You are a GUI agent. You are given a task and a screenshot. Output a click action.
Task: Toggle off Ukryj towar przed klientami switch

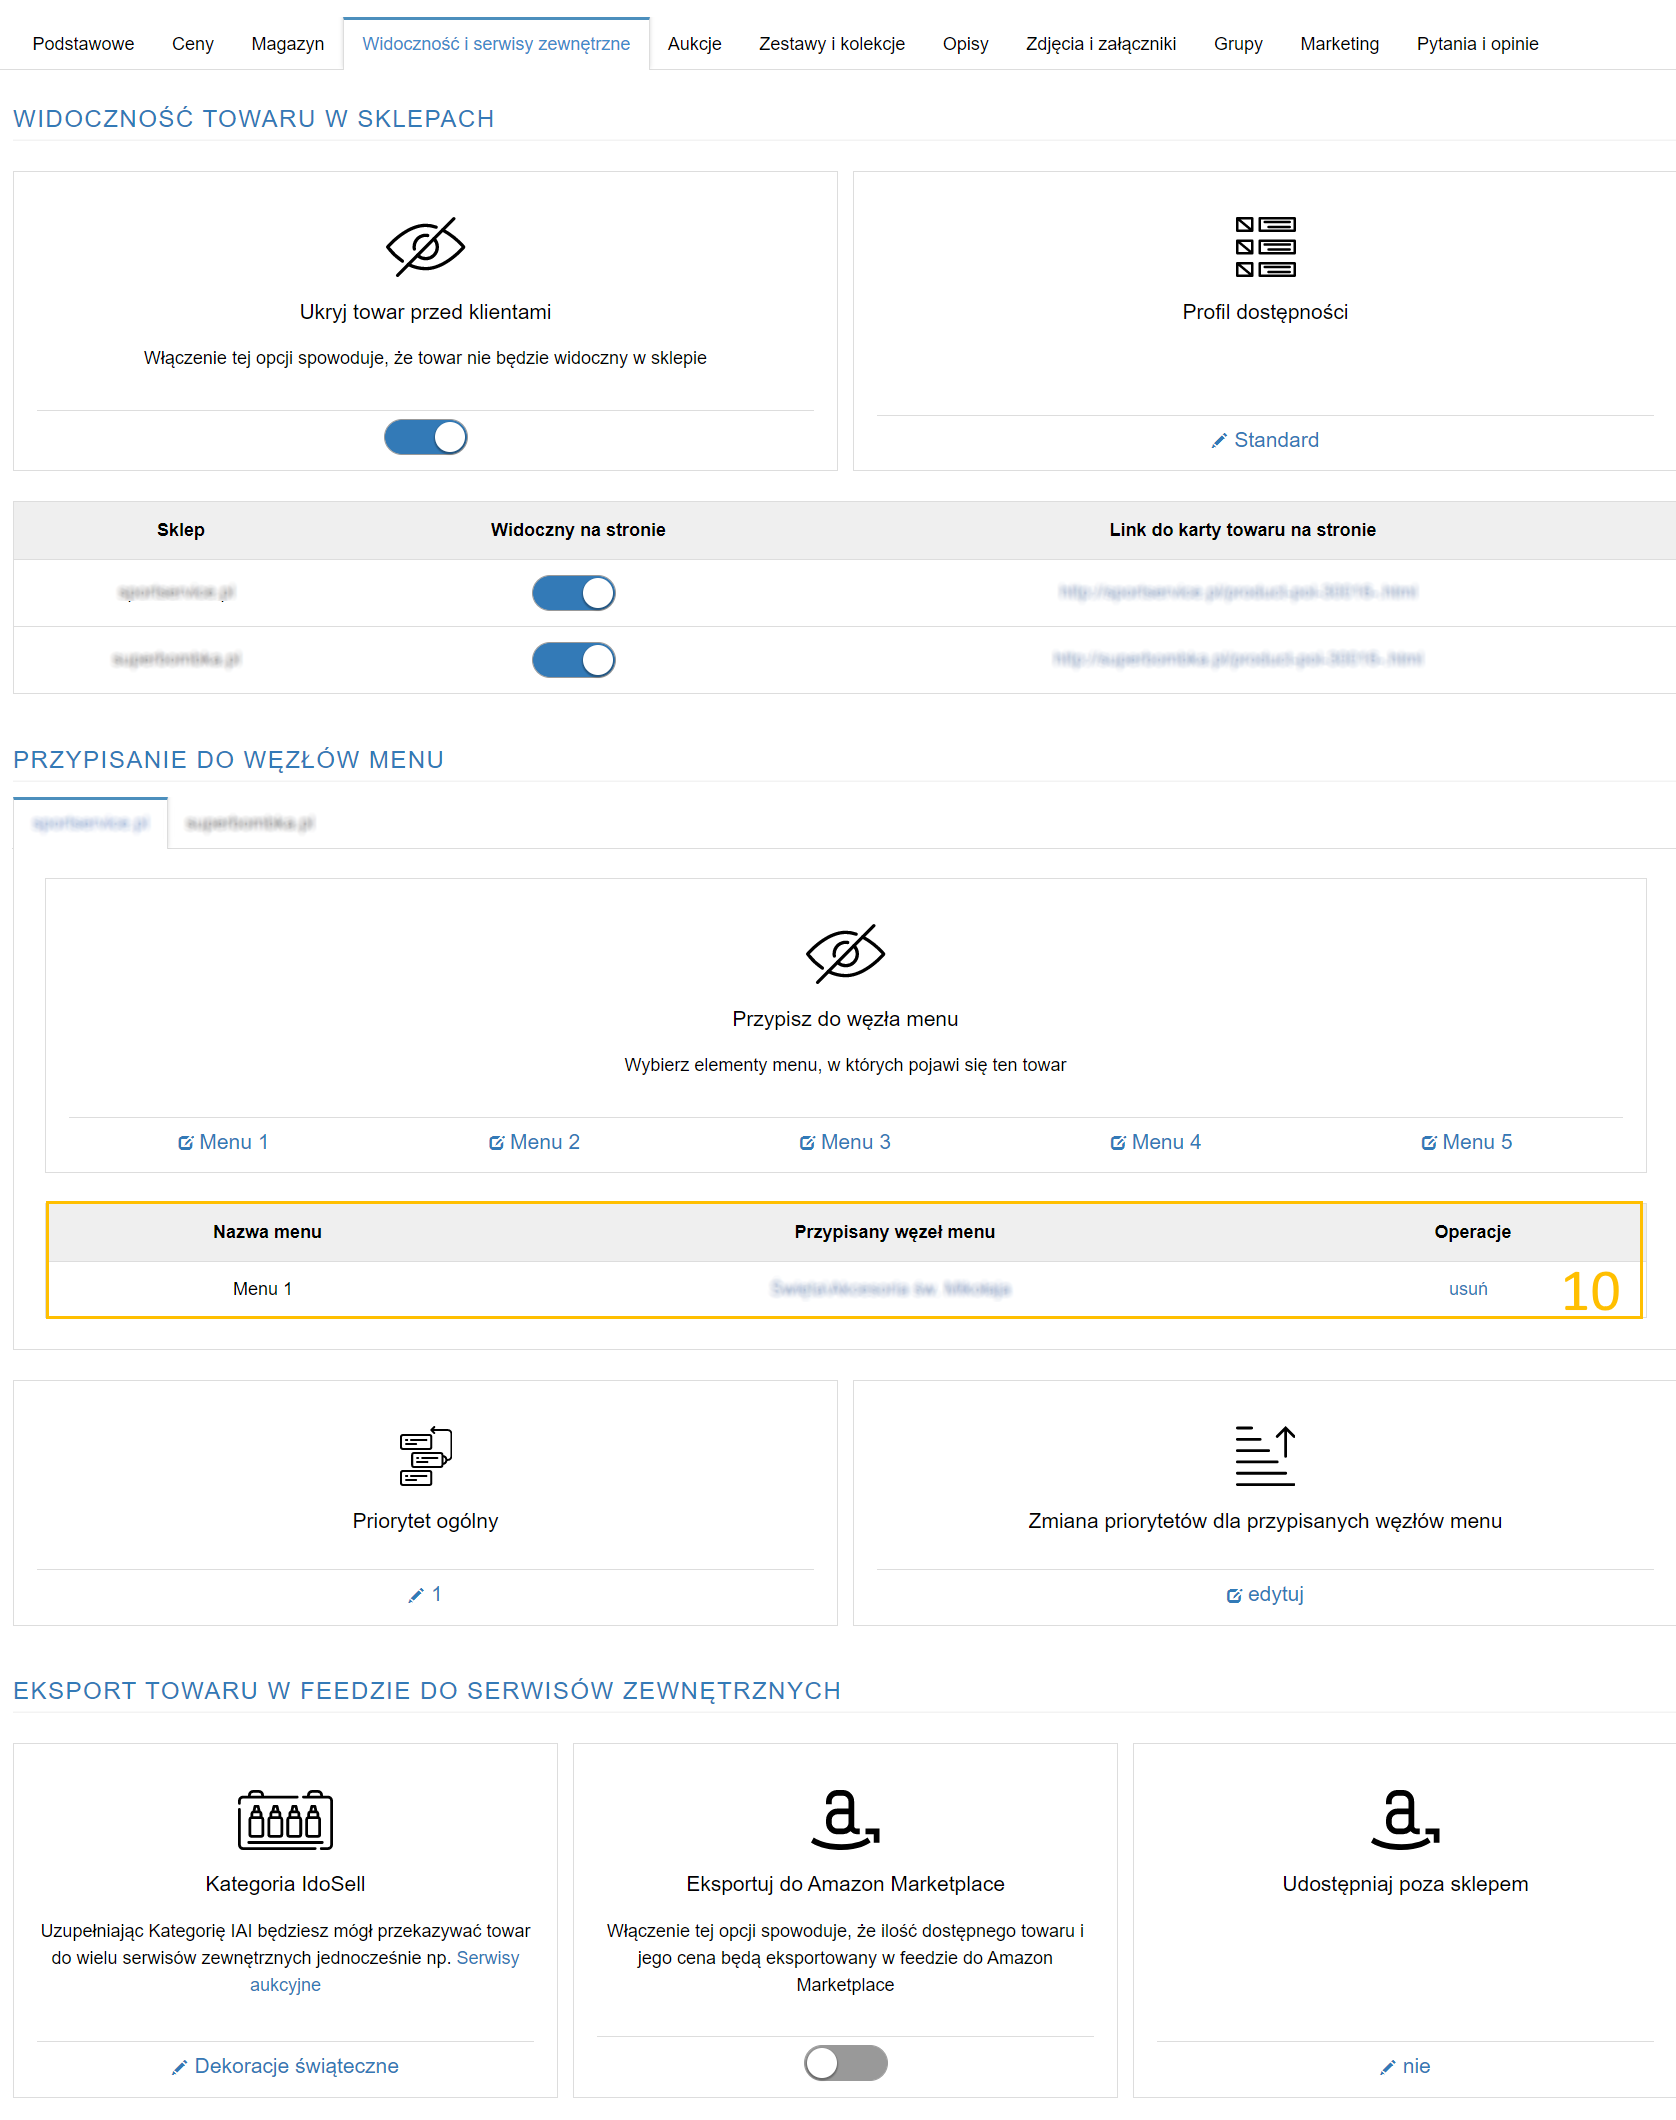(x=425, y=437)
